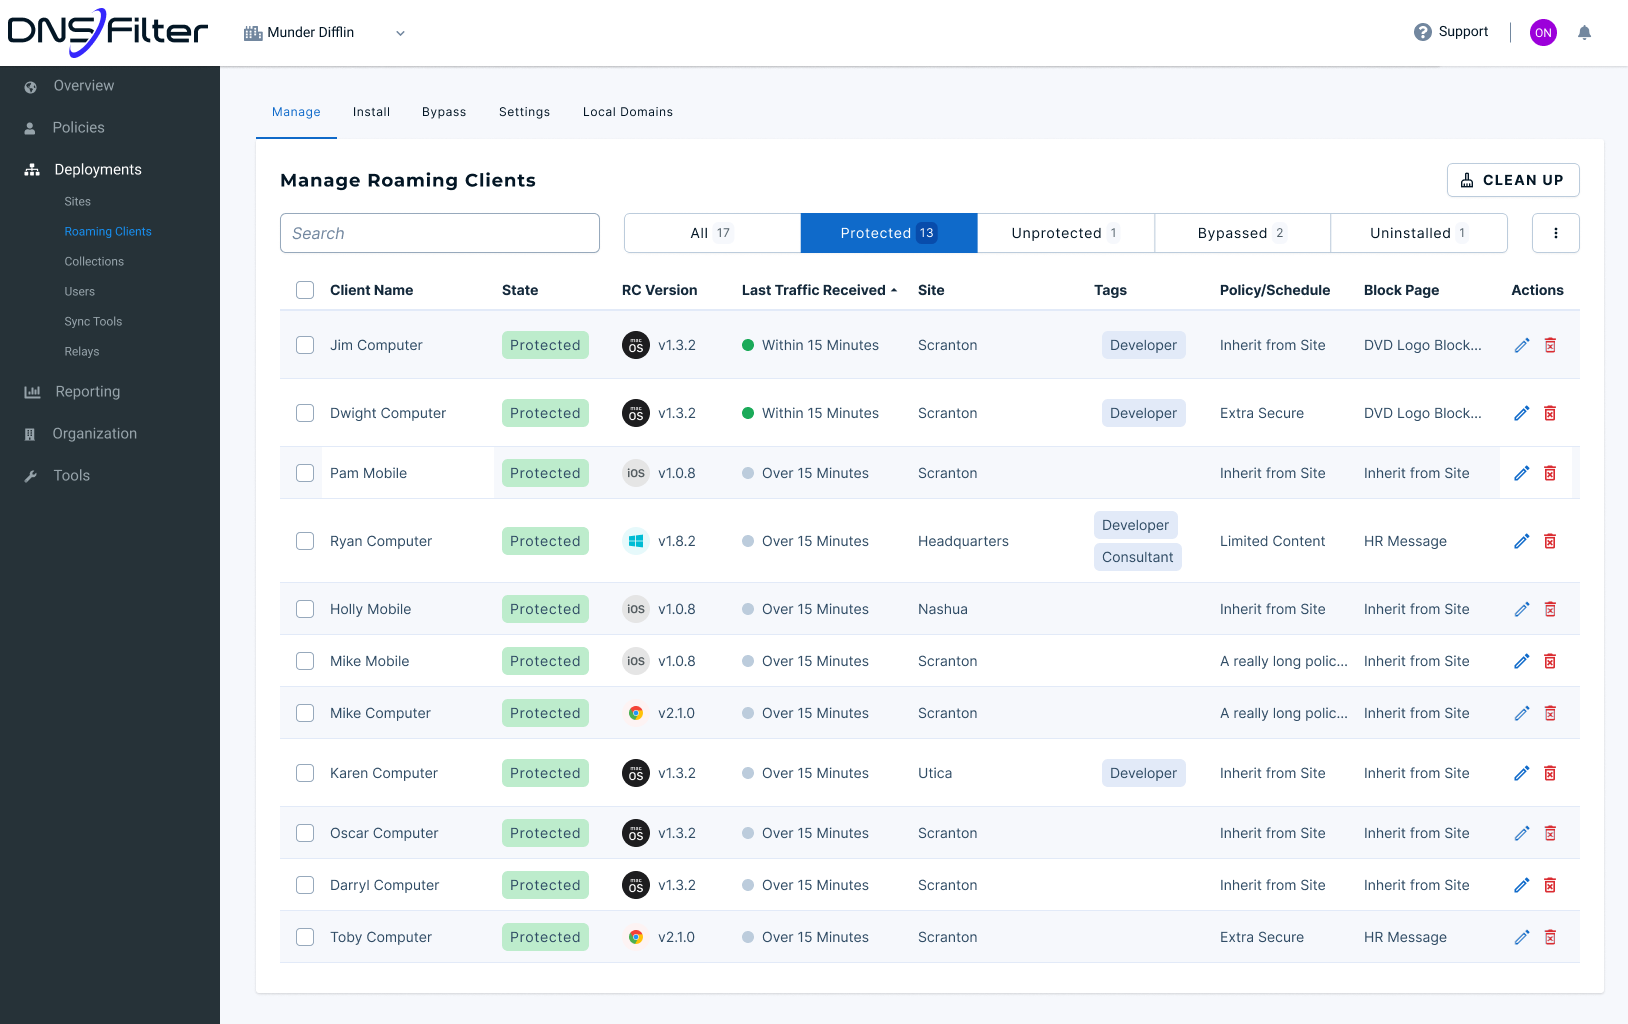Click the edit pencil icon for Jim Computer

[1522, 345]
